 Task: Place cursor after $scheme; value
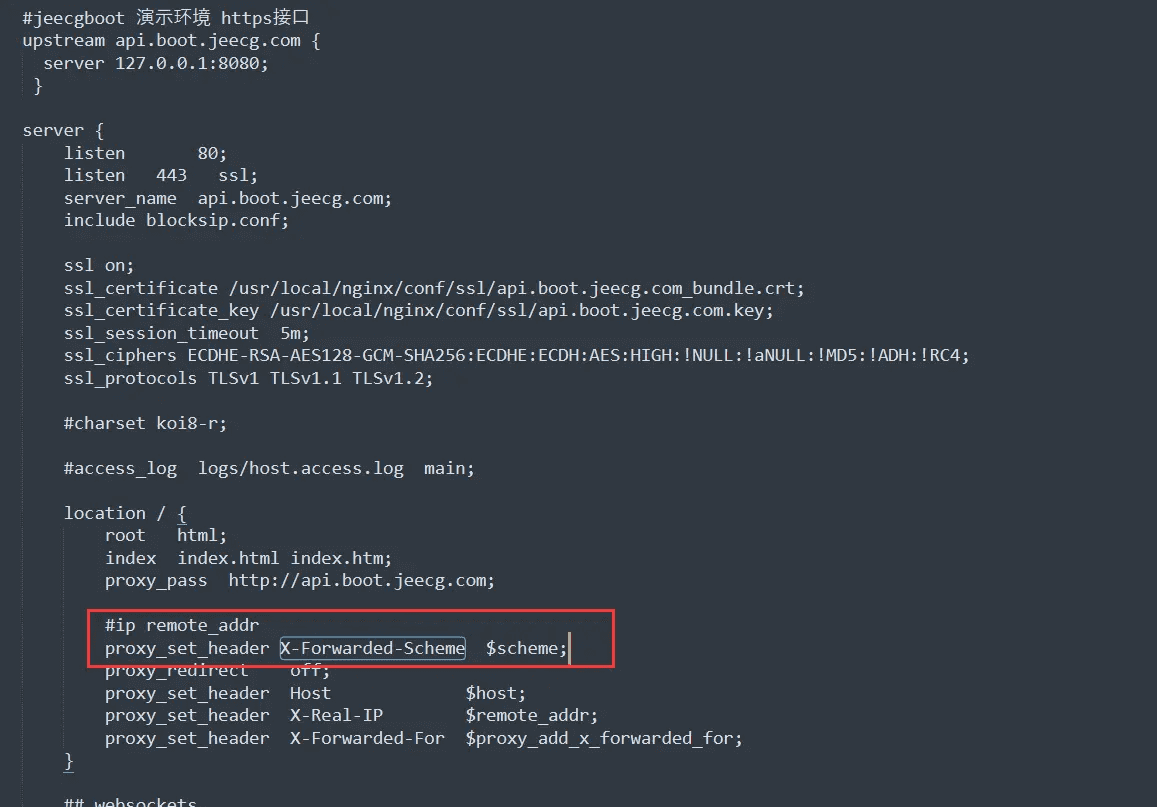569,648
